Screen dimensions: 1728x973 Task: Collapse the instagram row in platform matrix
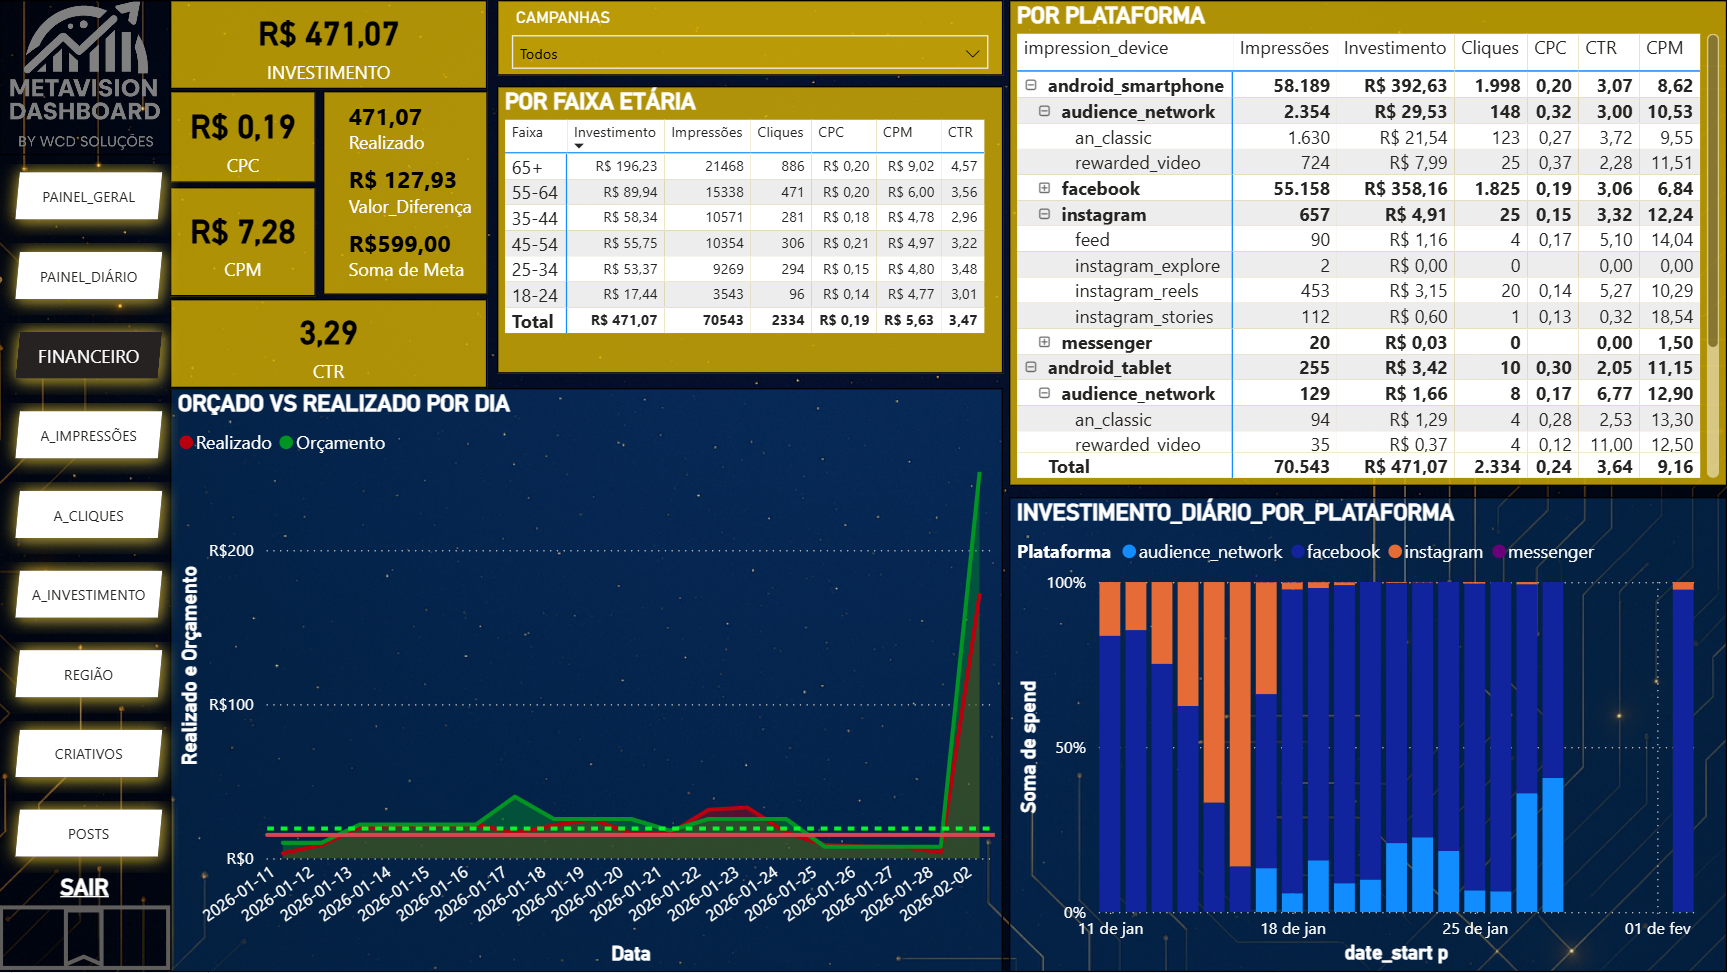tap(1044, 215)
